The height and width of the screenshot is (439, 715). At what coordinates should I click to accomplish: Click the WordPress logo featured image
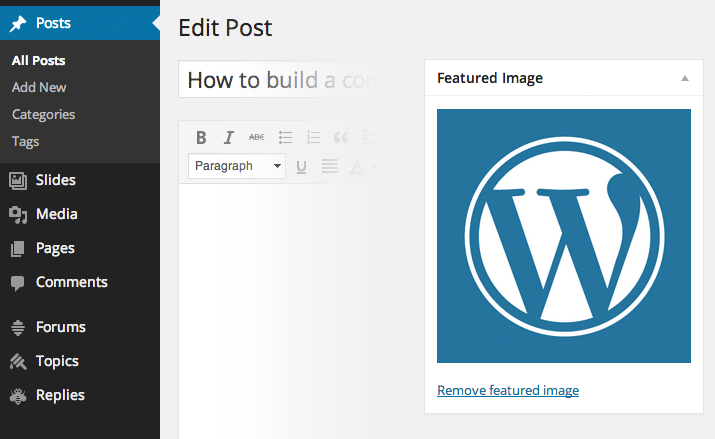[x=564, y=236]
